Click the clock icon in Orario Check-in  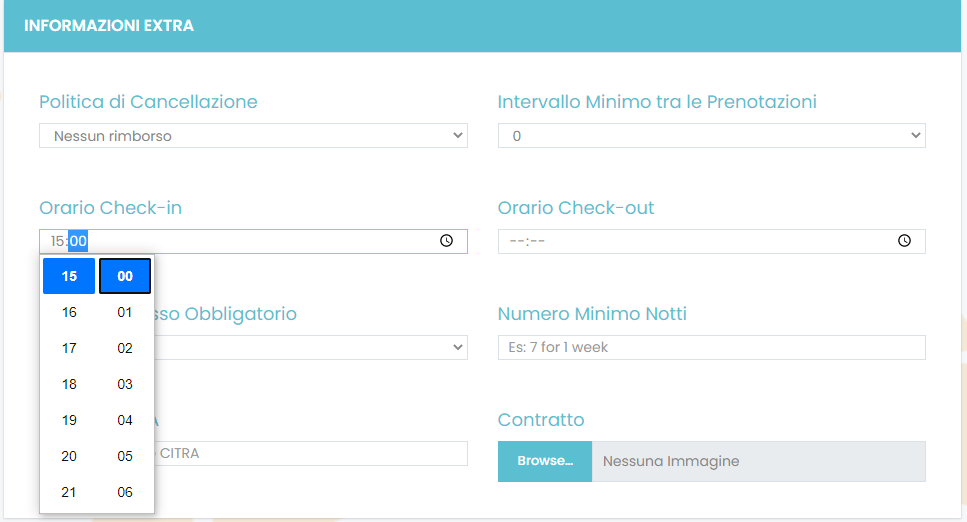(446, 241)
